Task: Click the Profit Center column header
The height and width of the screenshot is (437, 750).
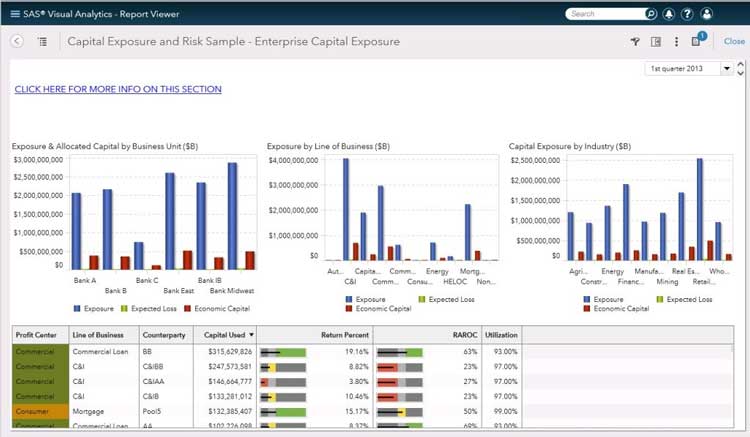Action: pyautogui.click(x=38, y=335)
